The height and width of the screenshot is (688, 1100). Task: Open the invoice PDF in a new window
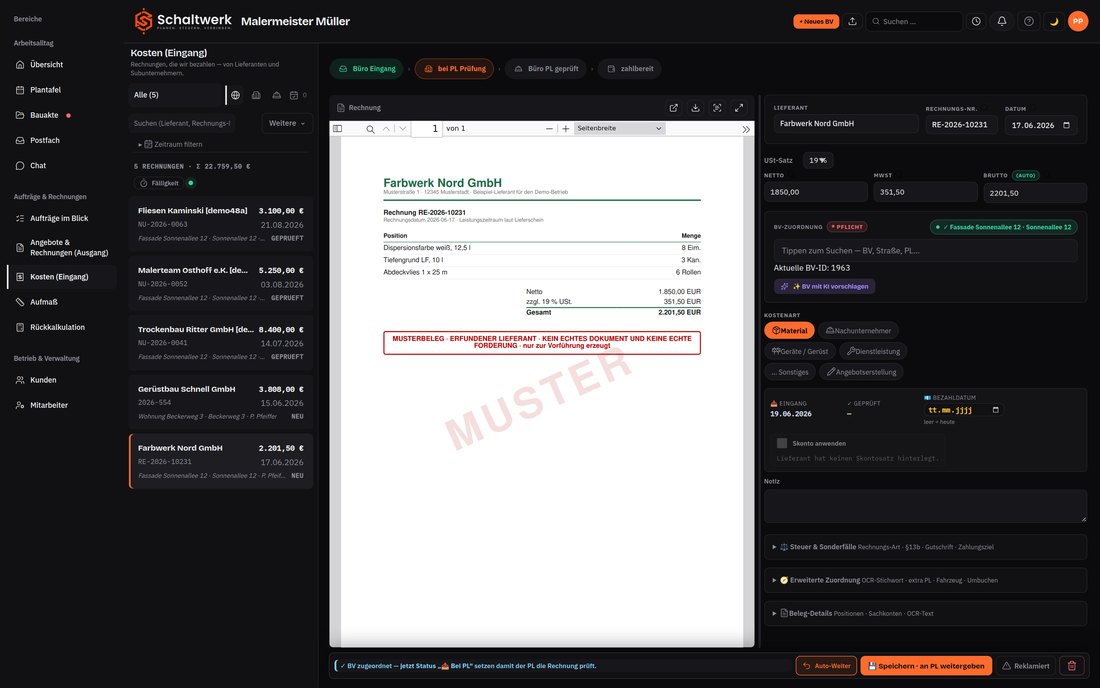673,107
